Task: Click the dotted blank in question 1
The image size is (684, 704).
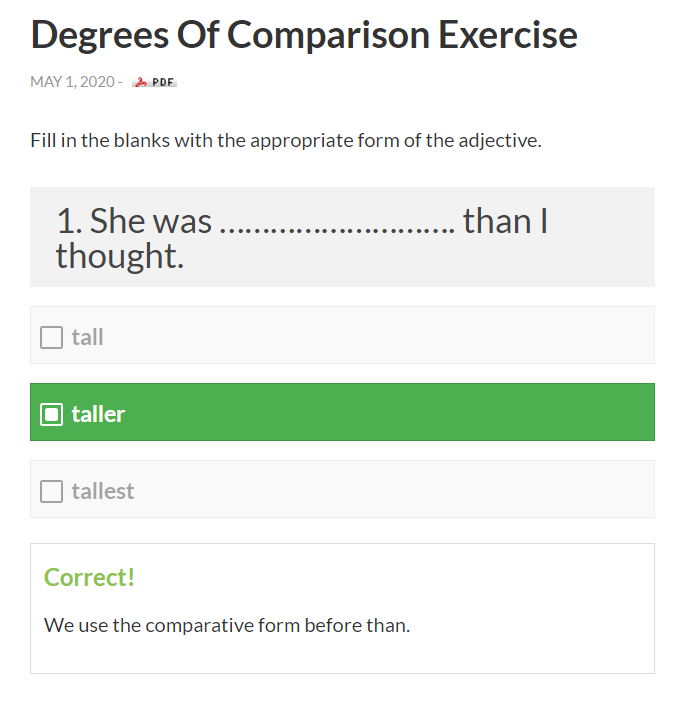Action: click(x=337, y=221)
